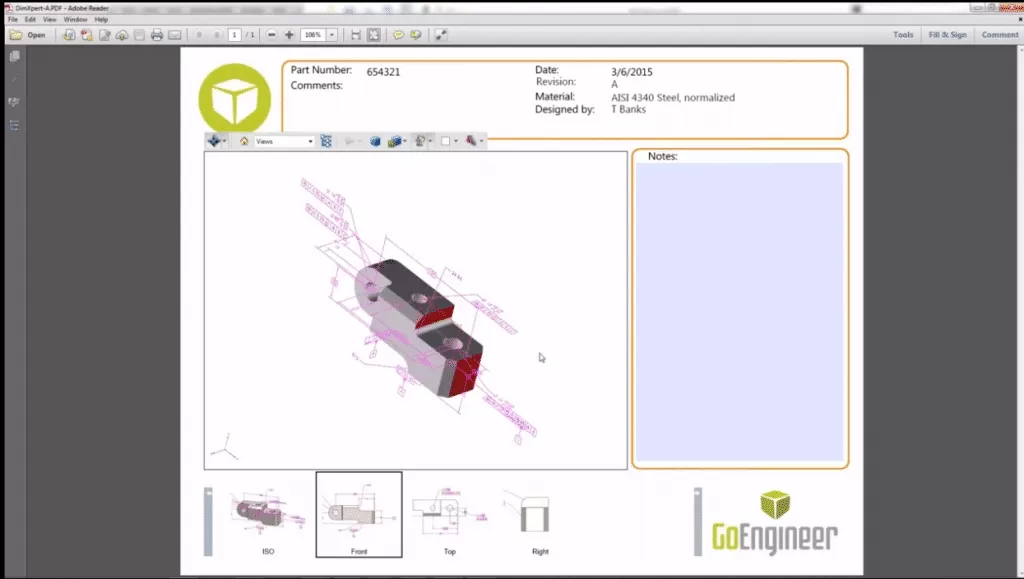Click the read mode expand icon
The width and height of the screenshot is (1024, 579).
click(441, 35)
